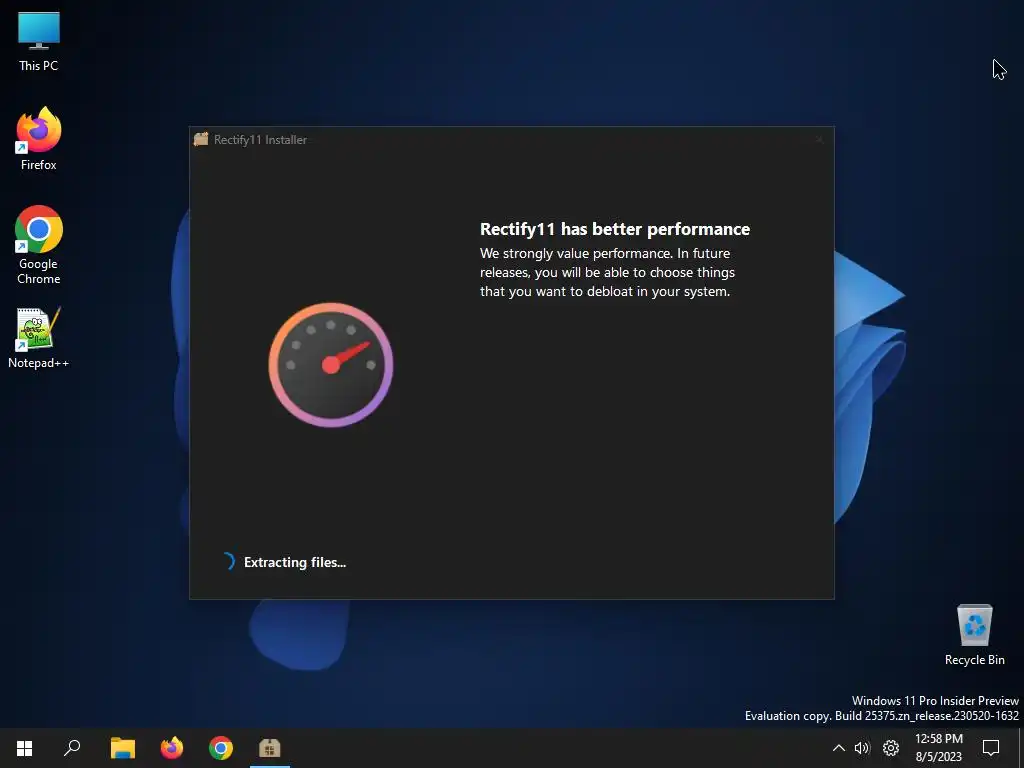Activate Rectify11 Installer taskbar icon
Image resolution: width=1024 pixels, height=768 pixels.
tap(270, 748)
